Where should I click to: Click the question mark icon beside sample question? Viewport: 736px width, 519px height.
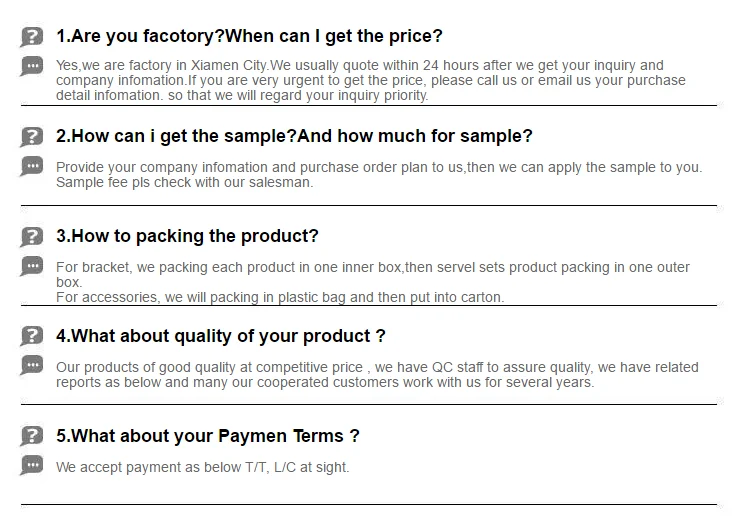click(32, 137)
